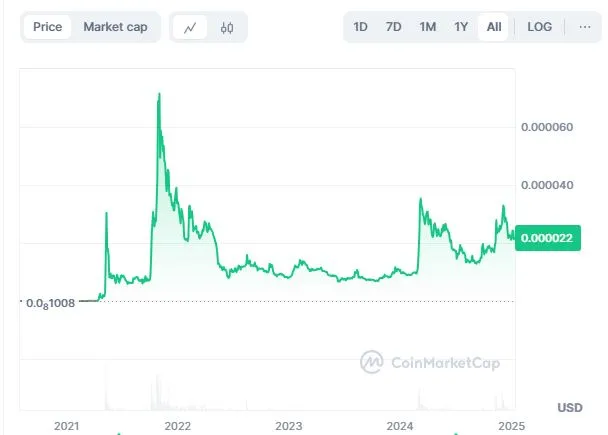Select the All time range
Image resolution: width=608 pixels, height=435 pixels.
click(x=494, y=27)
